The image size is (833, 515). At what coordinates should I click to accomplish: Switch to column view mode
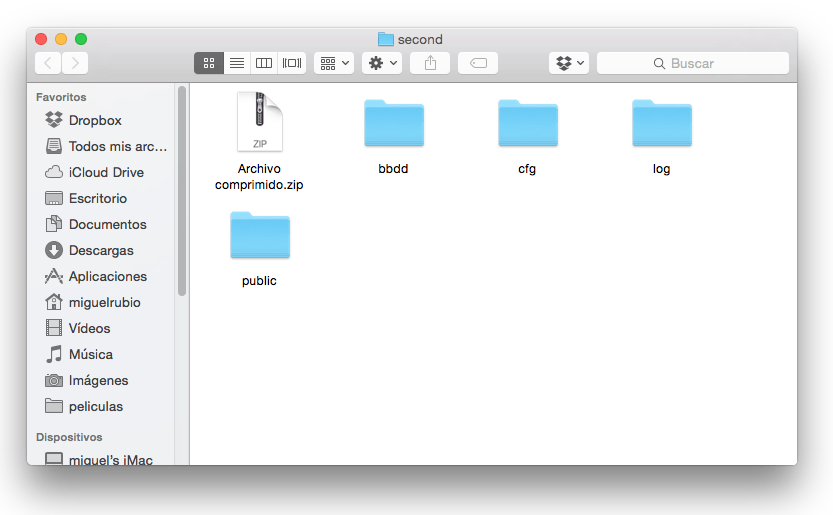[x=264, y=63]
